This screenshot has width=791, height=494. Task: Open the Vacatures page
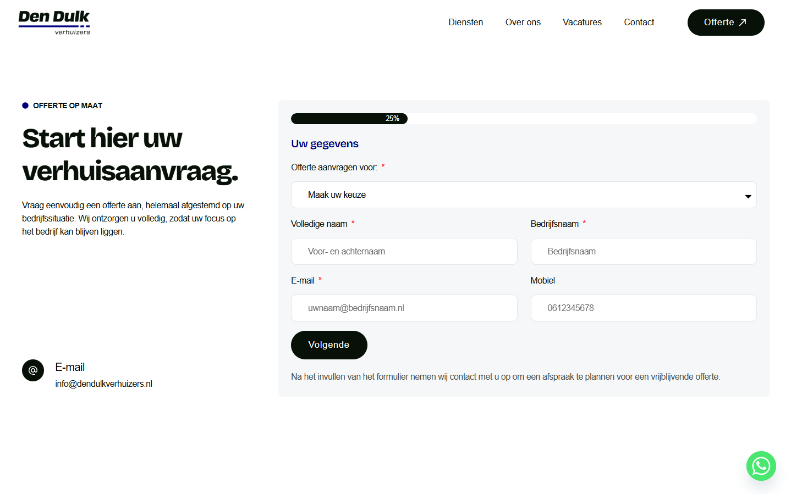click(582, 22)
